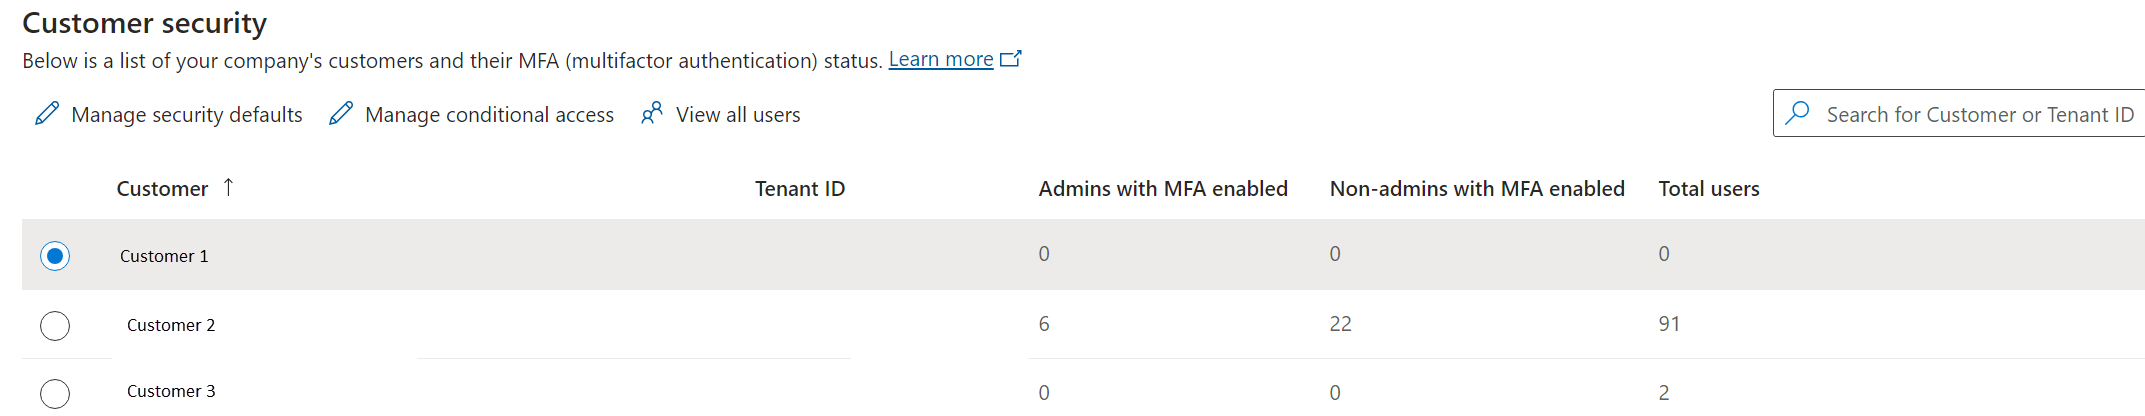Click the Customer sort arrow icon
Viewport: 2145px width, 416px height.
[x=229, y=187]
